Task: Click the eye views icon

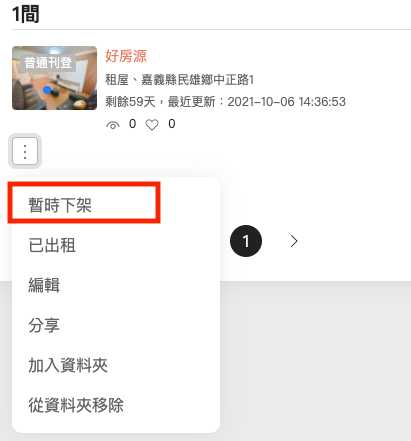Action: 113,125
